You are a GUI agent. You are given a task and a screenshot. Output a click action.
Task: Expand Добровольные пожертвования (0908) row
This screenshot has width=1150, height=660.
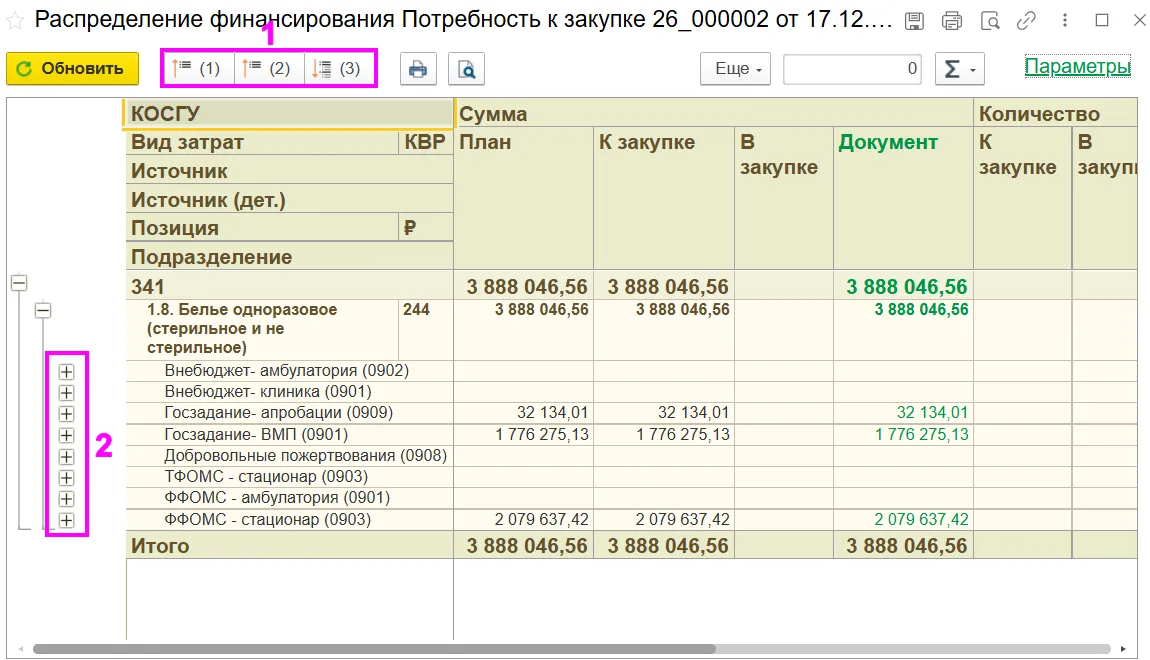point(66,457)
